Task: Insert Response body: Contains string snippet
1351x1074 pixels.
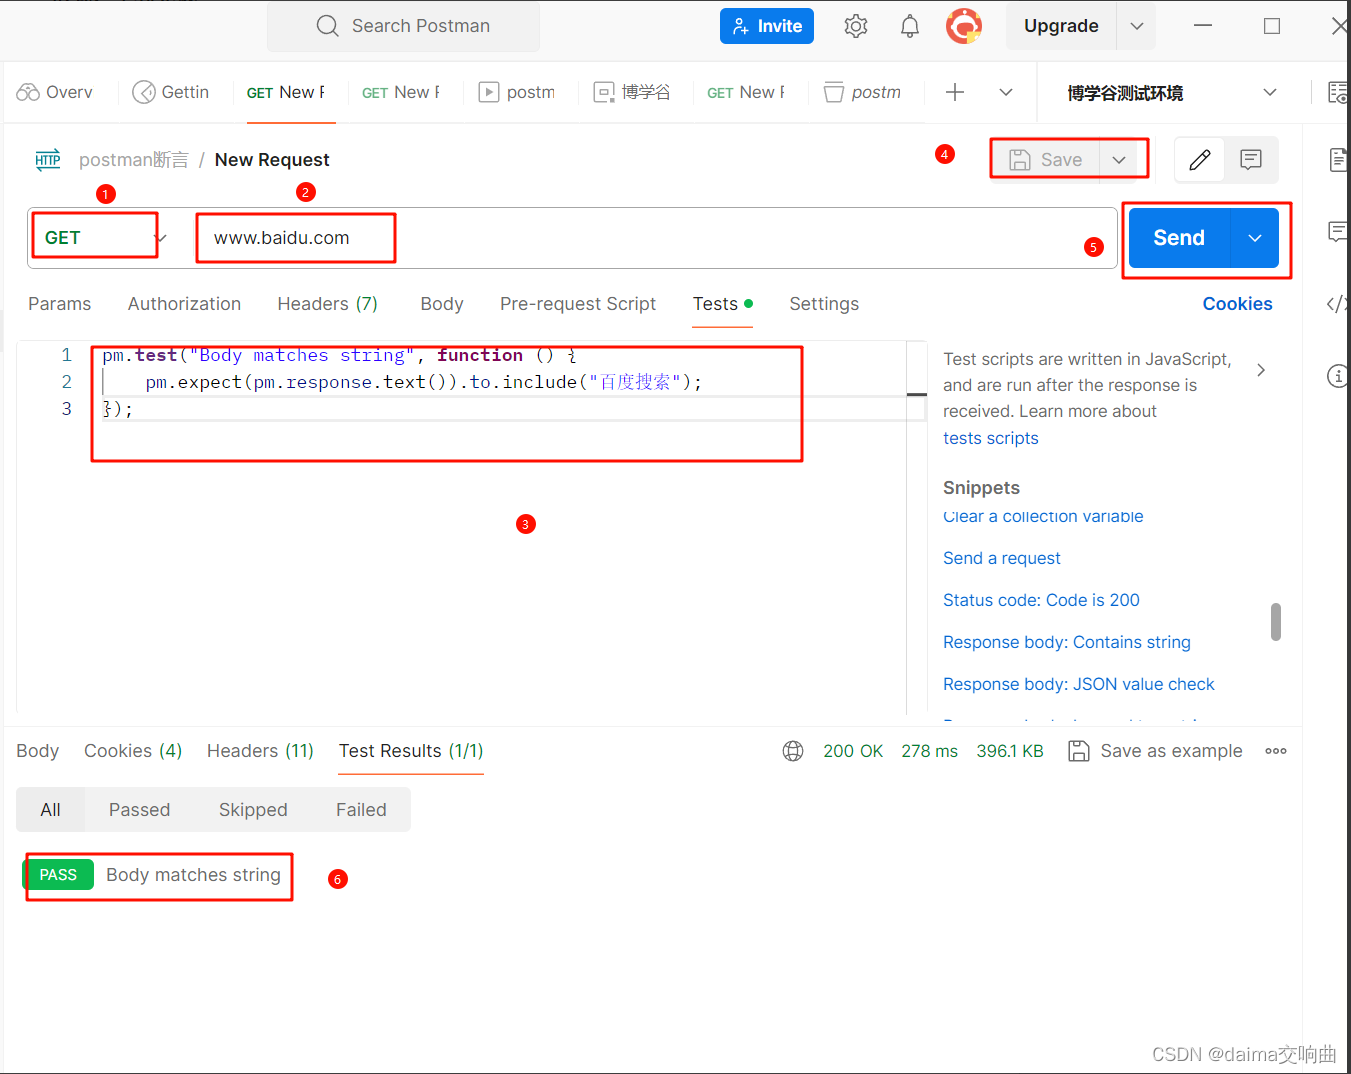Action: [x=1067, y=642]
